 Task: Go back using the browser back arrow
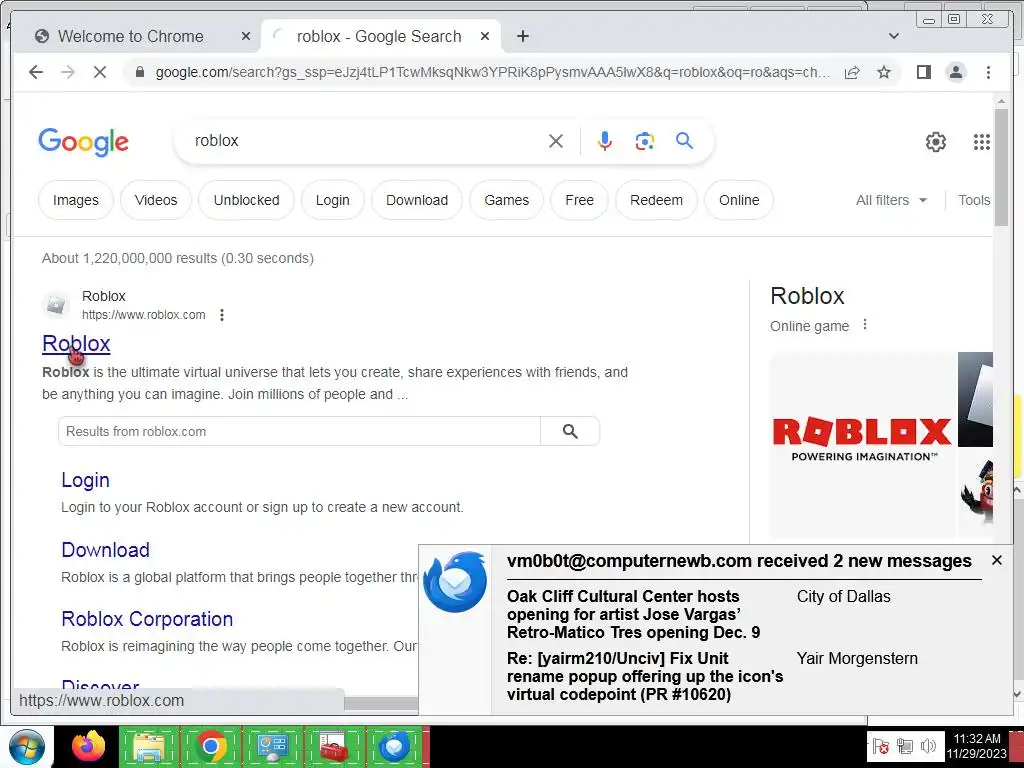(x=36, y=72)
